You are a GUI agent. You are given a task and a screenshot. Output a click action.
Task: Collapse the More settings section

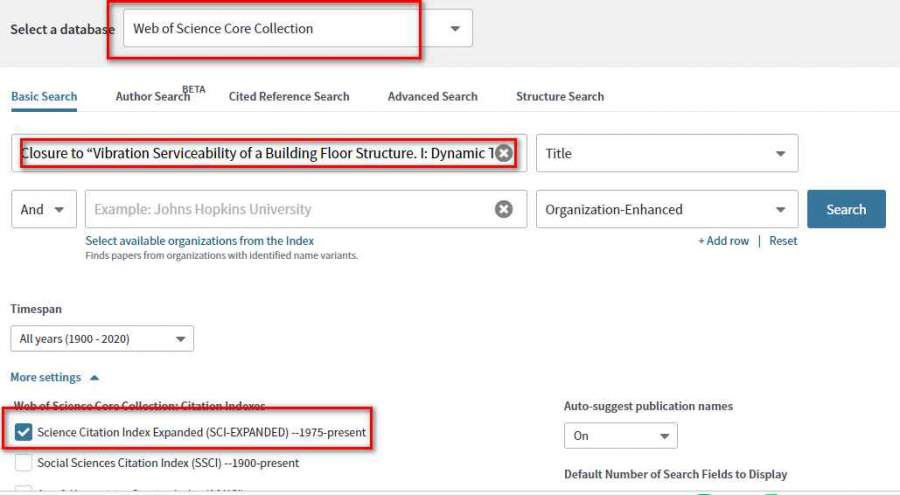click(55, 378)
